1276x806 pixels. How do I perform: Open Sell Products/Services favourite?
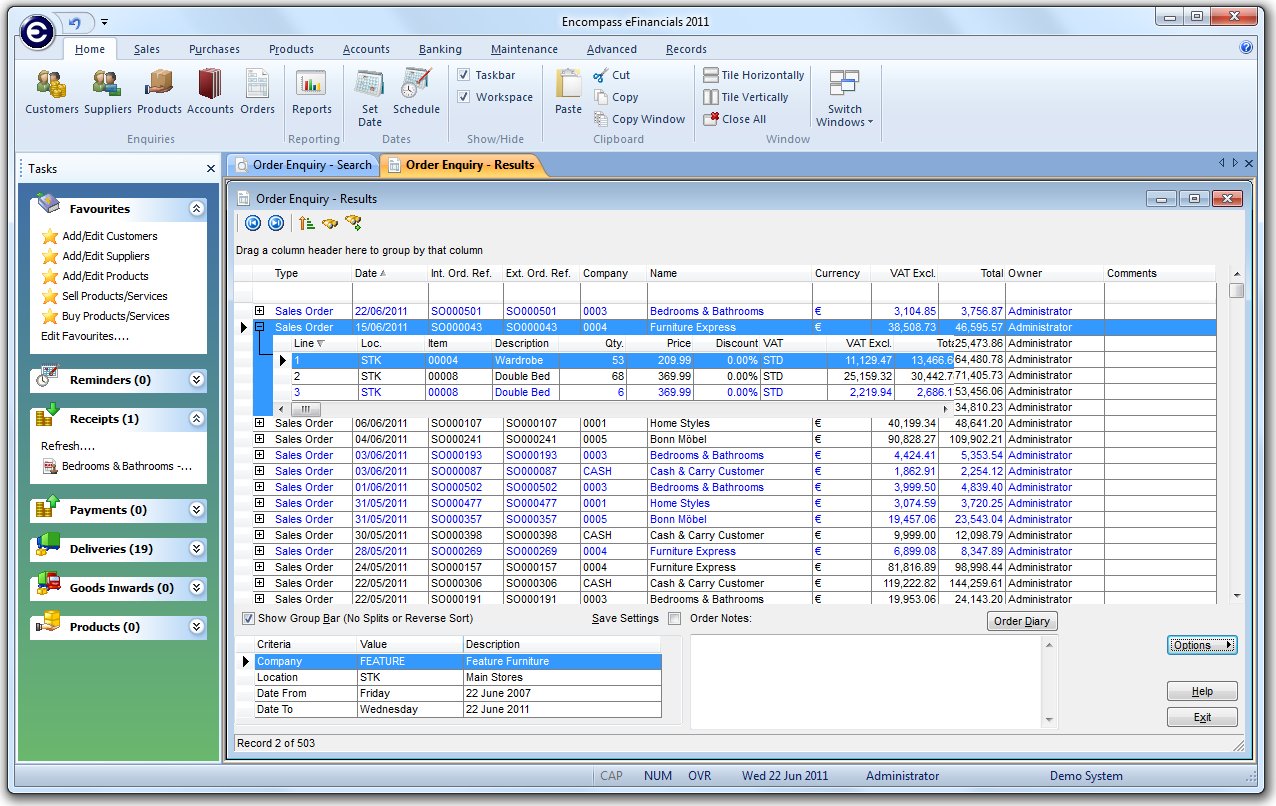click(115, 296)
